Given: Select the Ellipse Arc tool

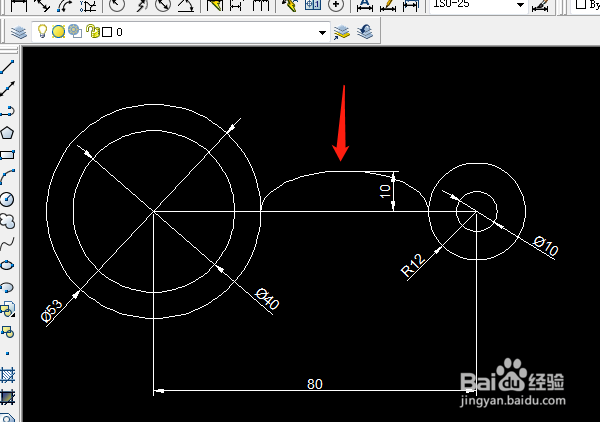Looking at the screenshot, I should tap(7, 287).
